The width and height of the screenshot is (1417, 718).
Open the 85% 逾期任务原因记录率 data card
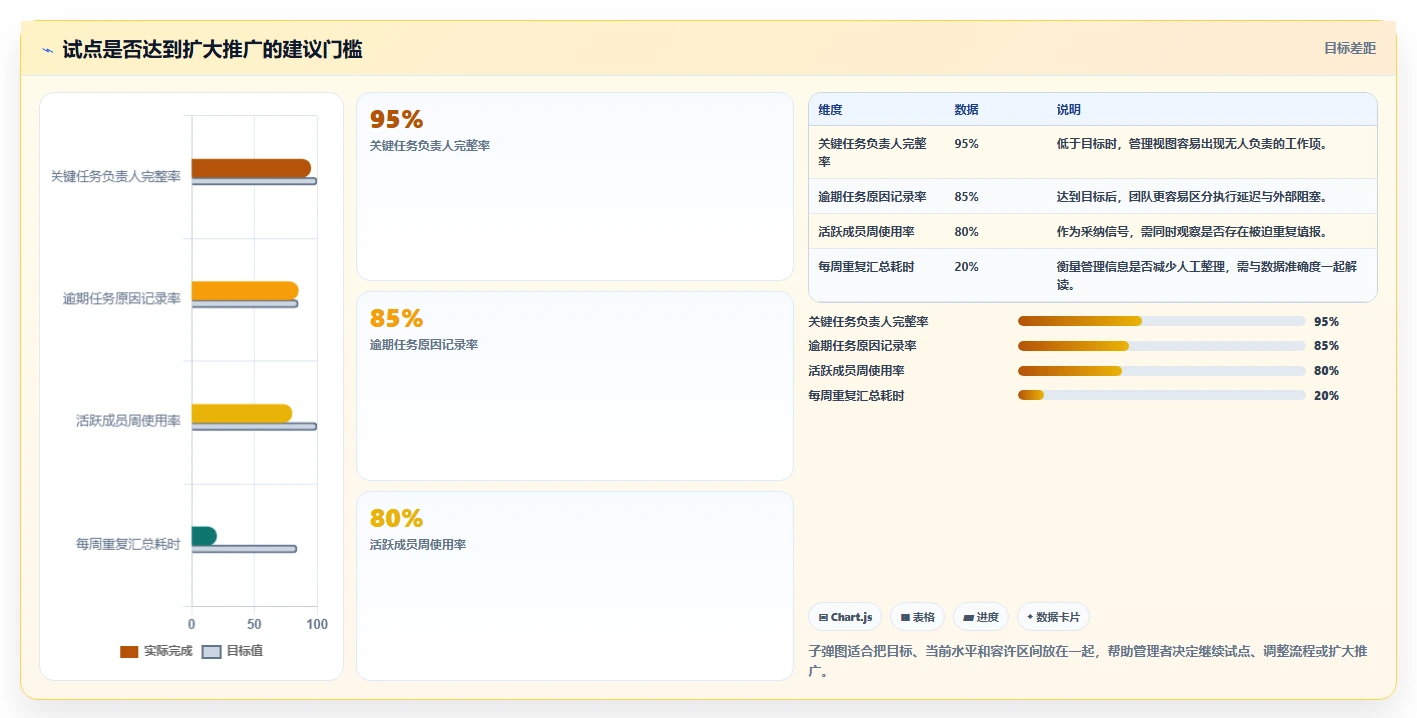point(575,386)
